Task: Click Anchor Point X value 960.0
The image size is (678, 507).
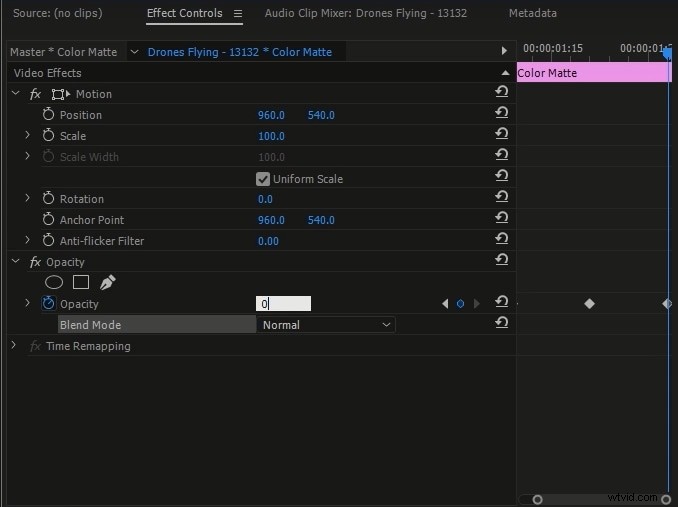Action: [x=271, y=220]
